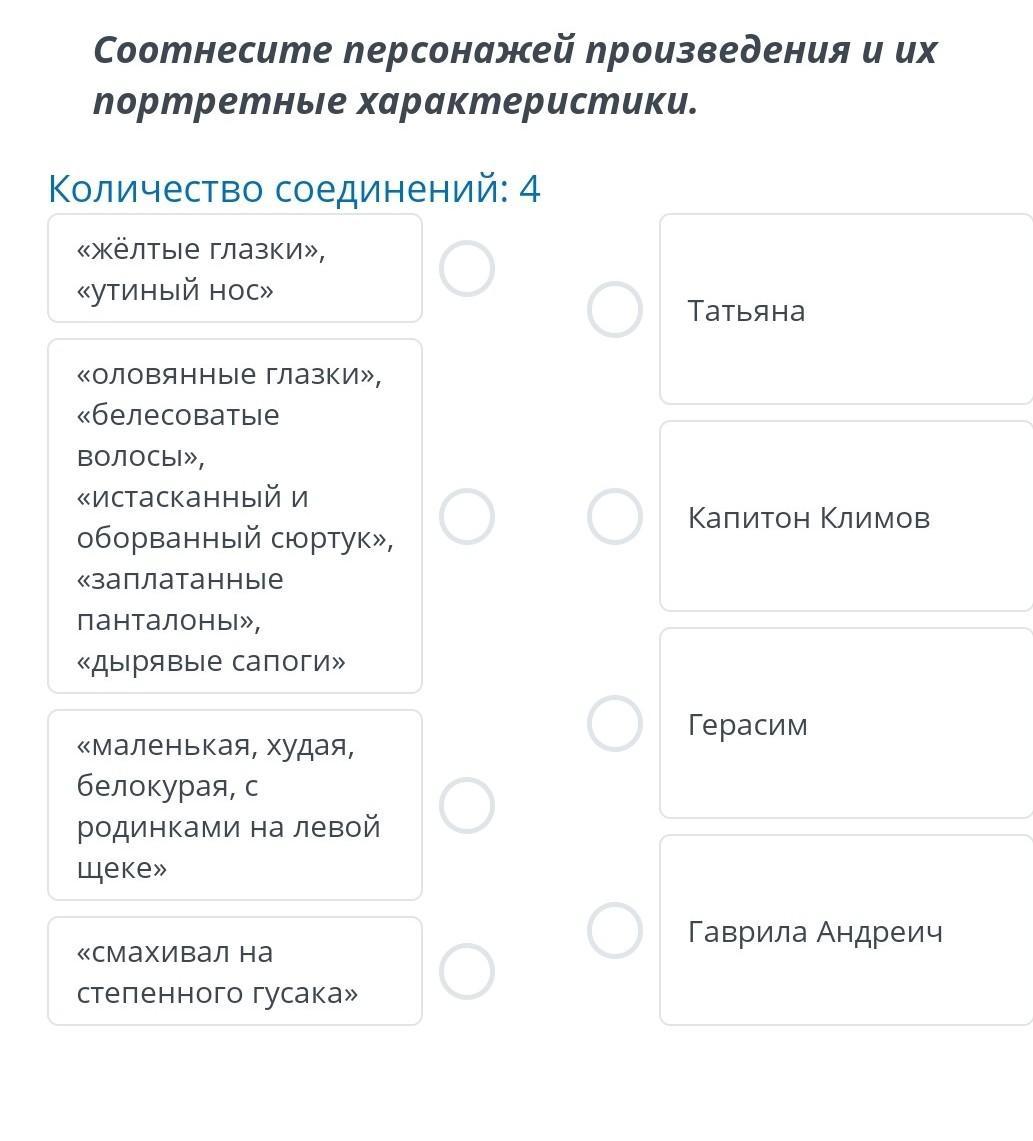Click the Герасим answer card
Viewport: 1033px width, 1141px height.
tap(846, 724)
